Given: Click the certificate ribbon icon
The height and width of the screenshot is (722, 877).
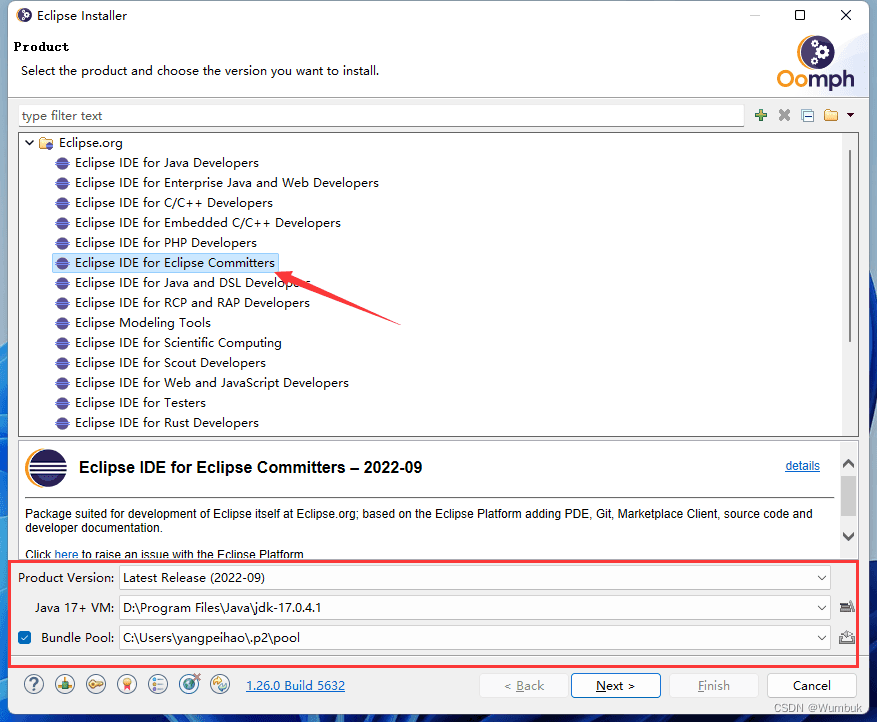Looking at the screenshot, I should [x=127, y=684].
